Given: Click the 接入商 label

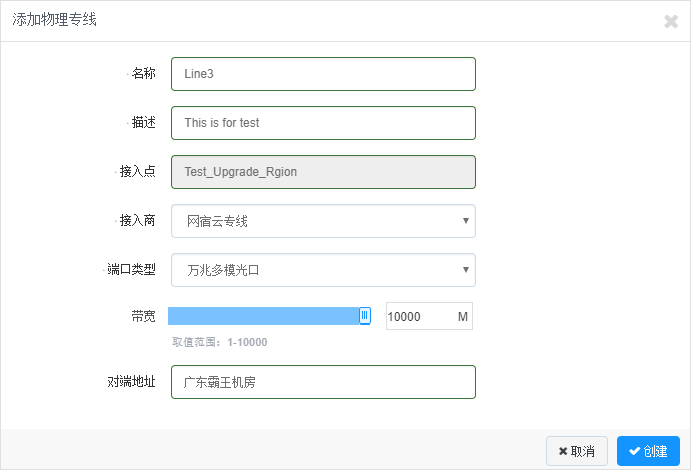Looking at the screenshot, I should pos(137,220).
